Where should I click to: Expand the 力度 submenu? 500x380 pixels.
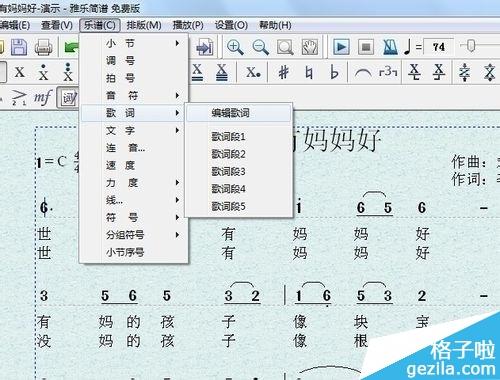pos(133,183)
